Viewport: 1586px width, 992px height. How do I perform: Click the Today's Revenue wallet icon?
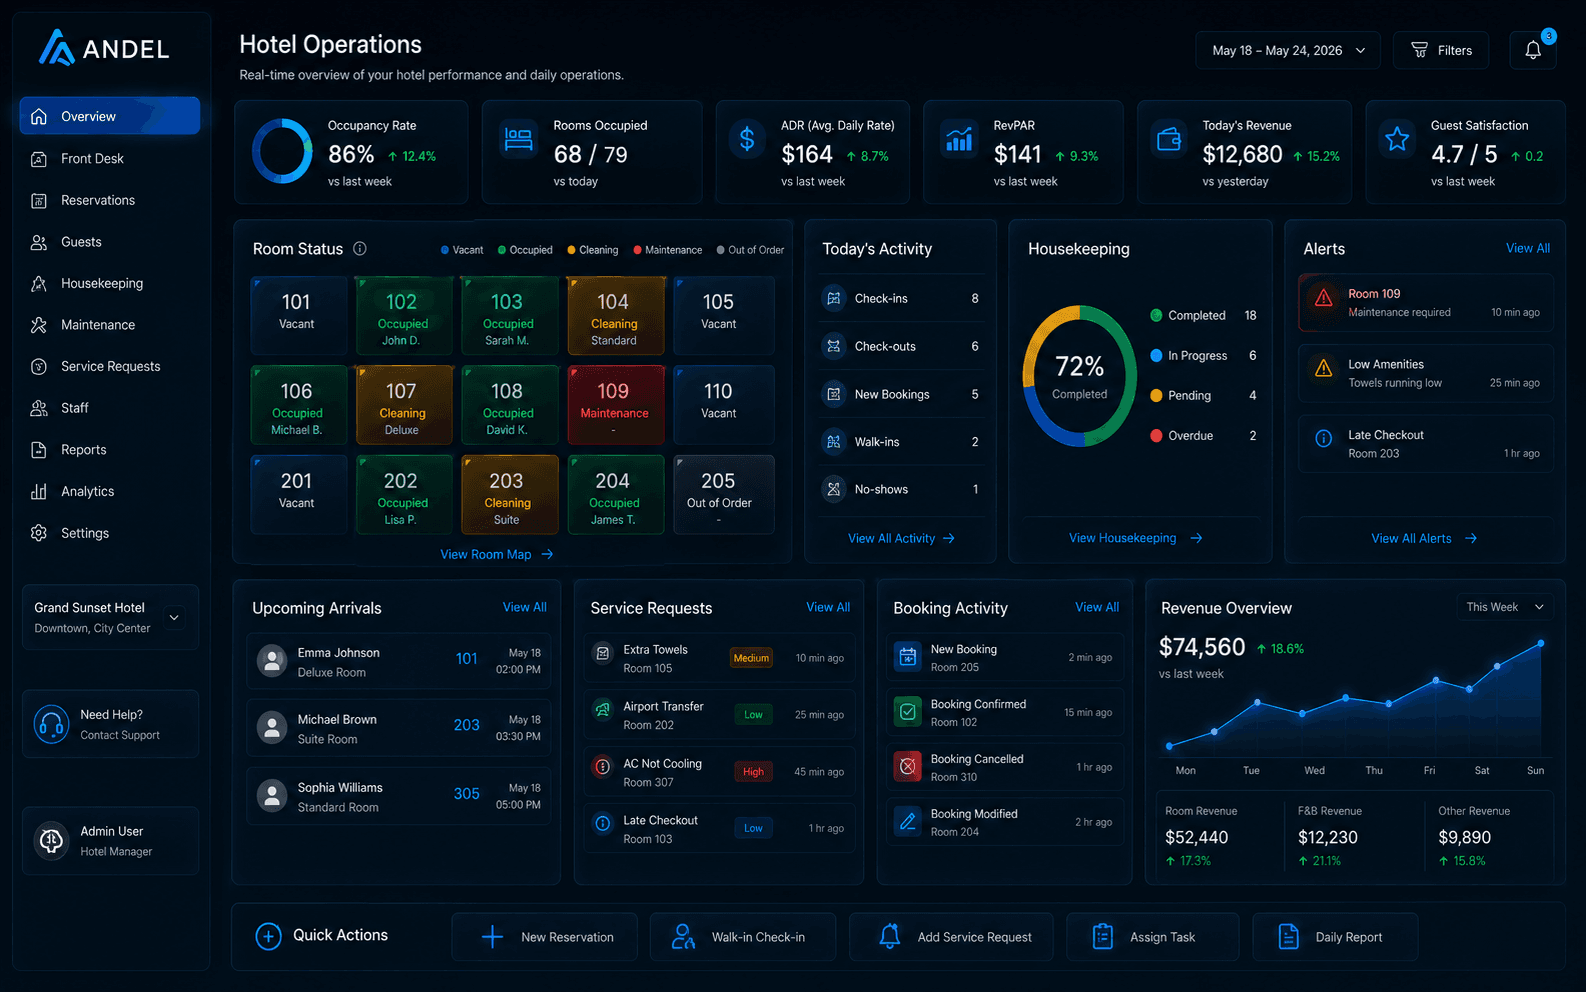point(1169,139)
